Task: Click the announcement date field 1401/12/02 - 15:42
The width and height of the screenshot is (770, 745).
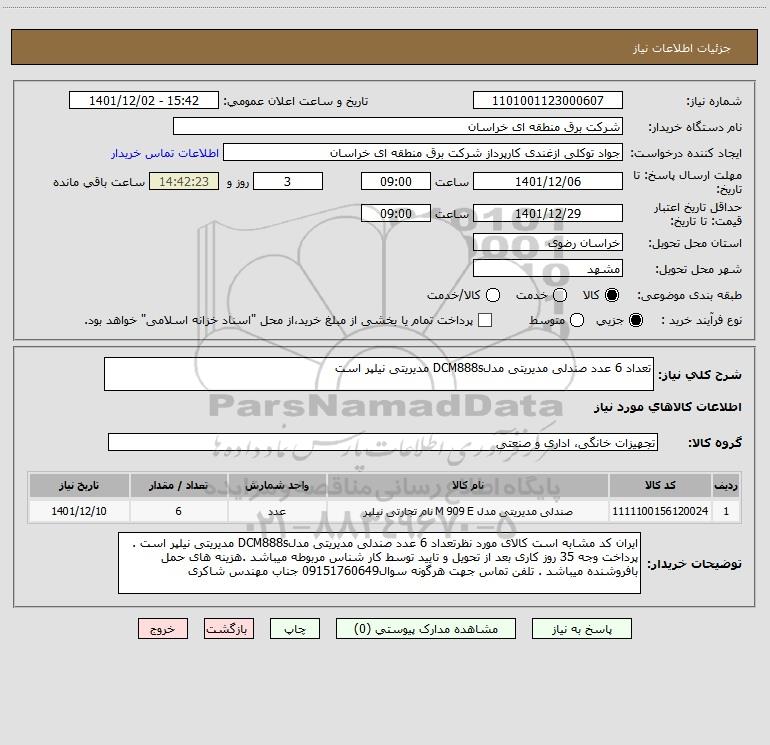Action: point(144,100)
